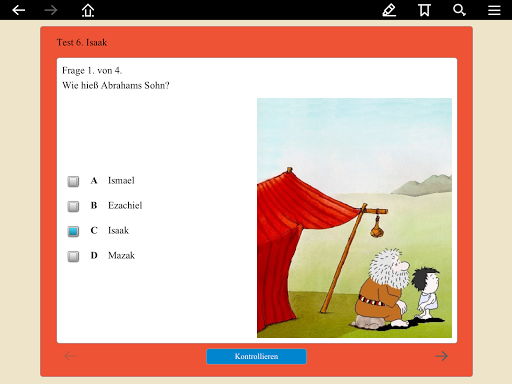Click the Ismael answer label
The height and width of the screenshot is (384, 512).
point(121,180)
